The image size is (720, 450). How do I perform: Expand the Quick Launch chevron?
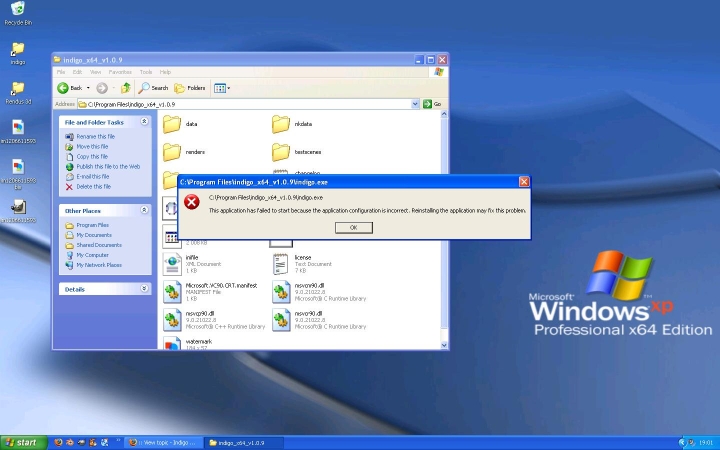coord(118,440)
